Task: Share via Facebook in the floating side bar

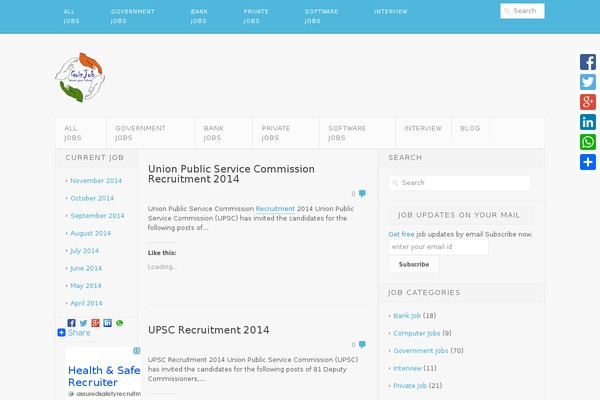Action: pyautogui.click(x=588, y=62)
